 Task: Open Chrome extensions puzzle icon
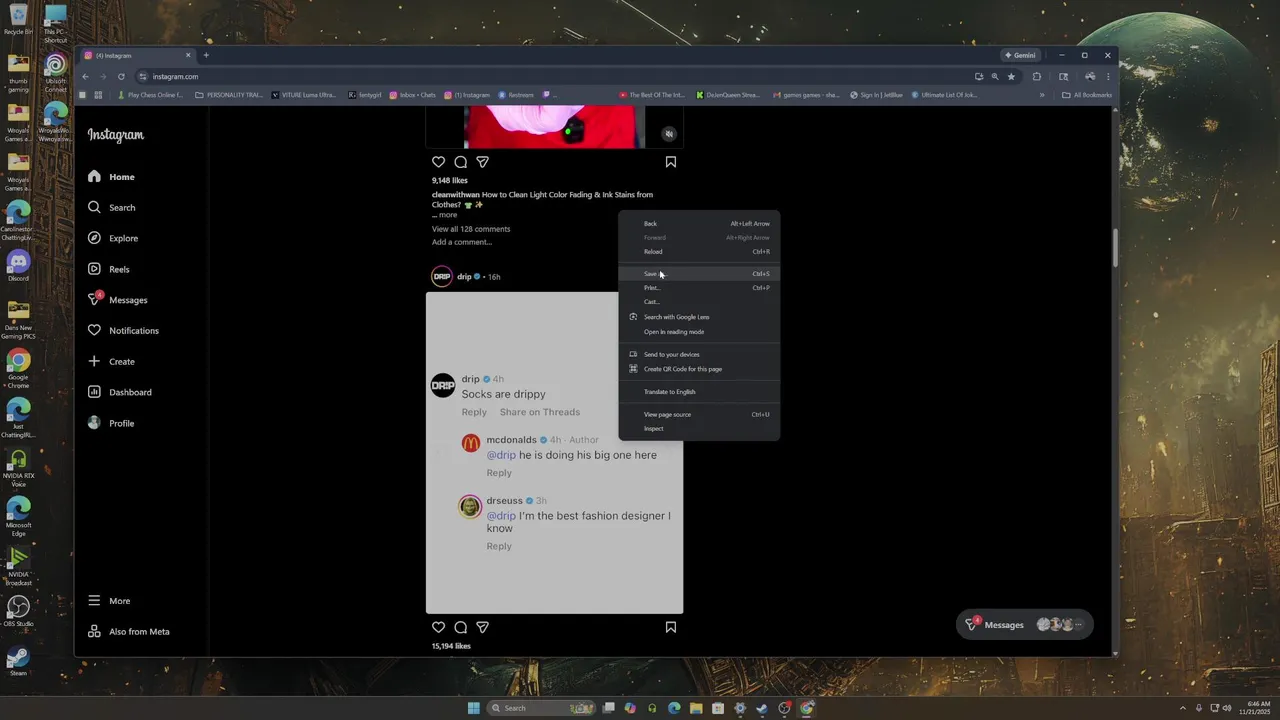click(1037, 77)
